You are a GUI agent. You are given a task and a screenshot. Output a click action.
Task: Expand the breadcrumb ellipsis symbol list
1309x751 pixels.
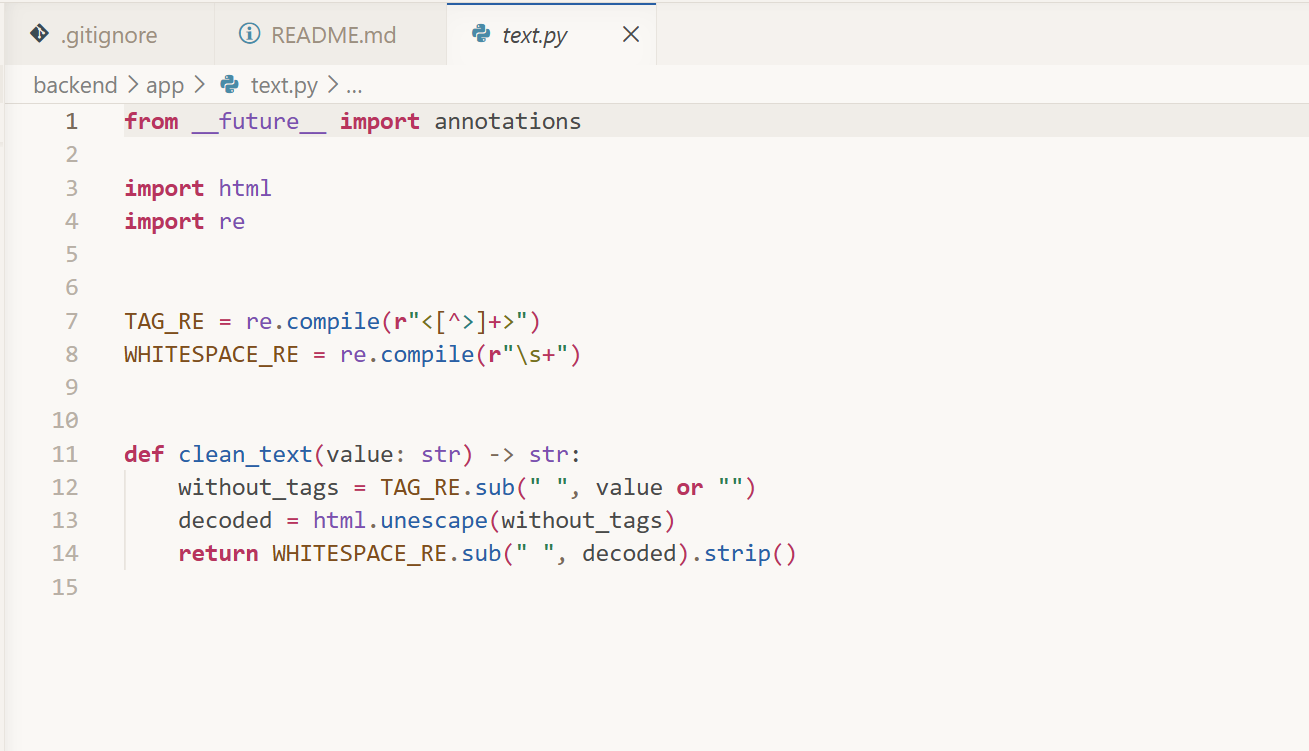tap(353, 86)
